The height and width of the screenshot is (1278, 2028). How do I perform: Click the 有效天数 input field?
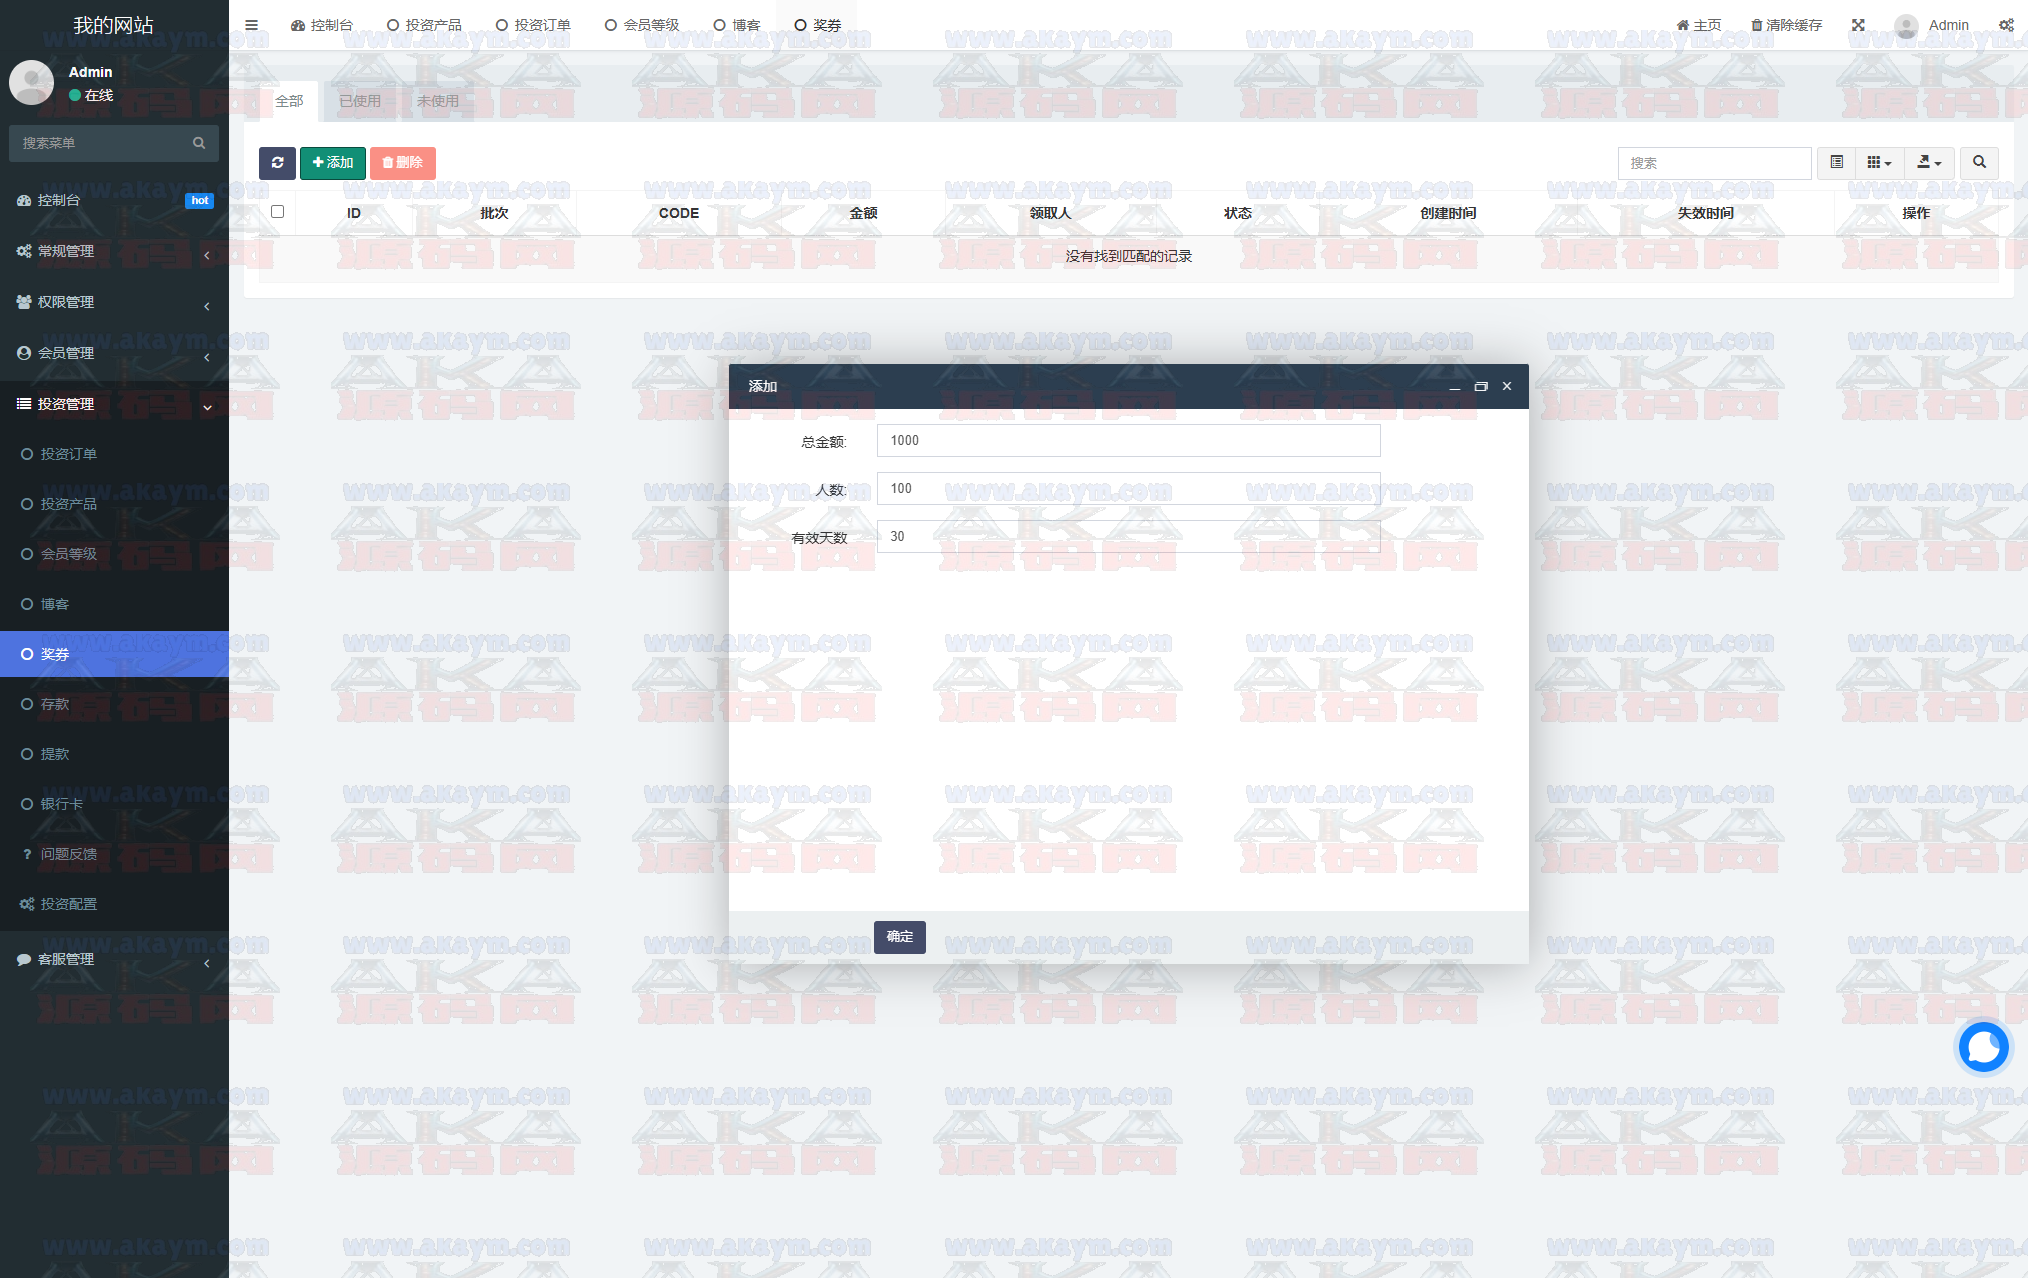tap(1128, 537)
